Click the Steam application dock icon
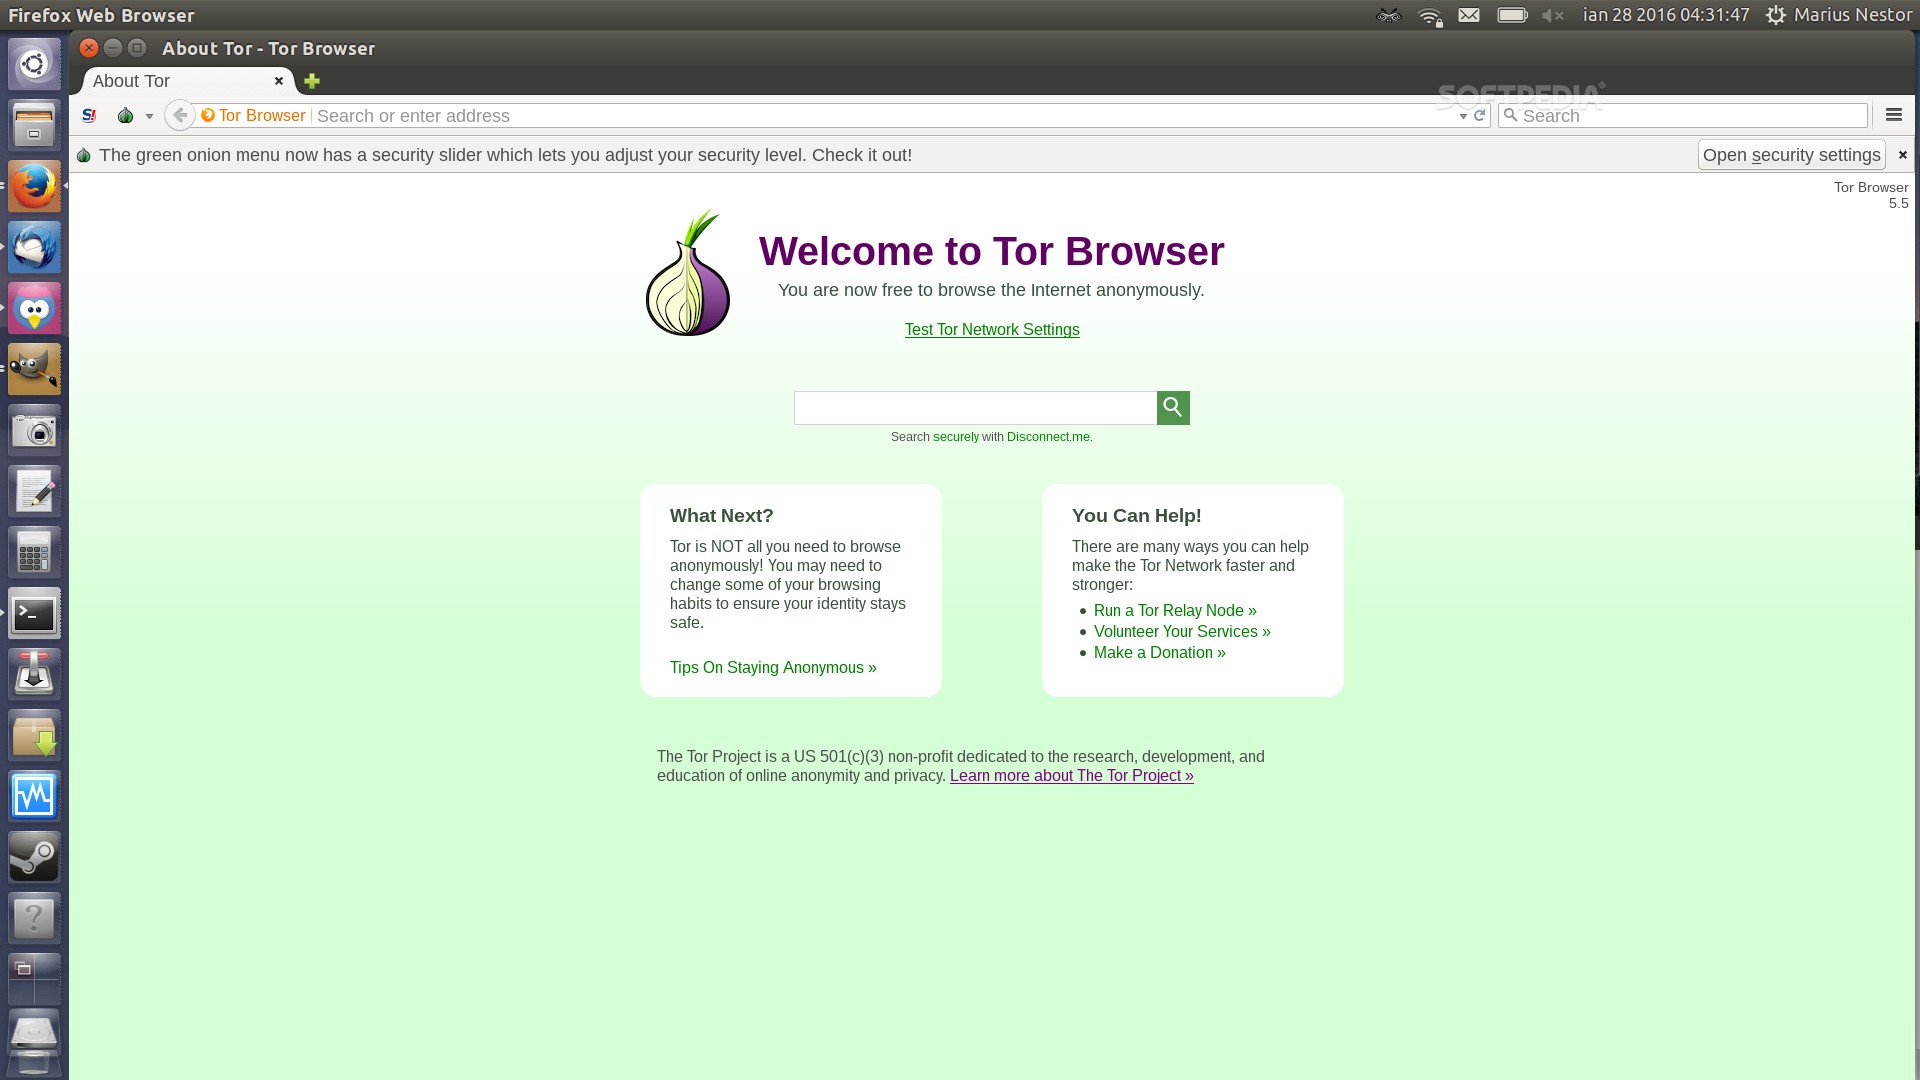The height and width of the screenshot is (1080, 1920). click(x=34, y=857)
